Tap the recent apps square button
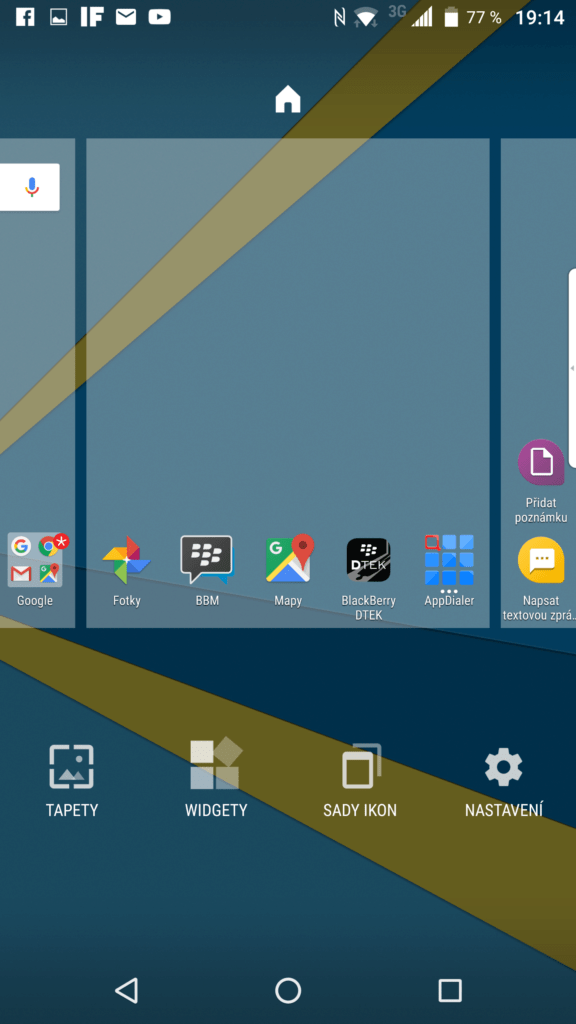The height and width of the screenshot is (1024, 576). (x=450, y=990)
